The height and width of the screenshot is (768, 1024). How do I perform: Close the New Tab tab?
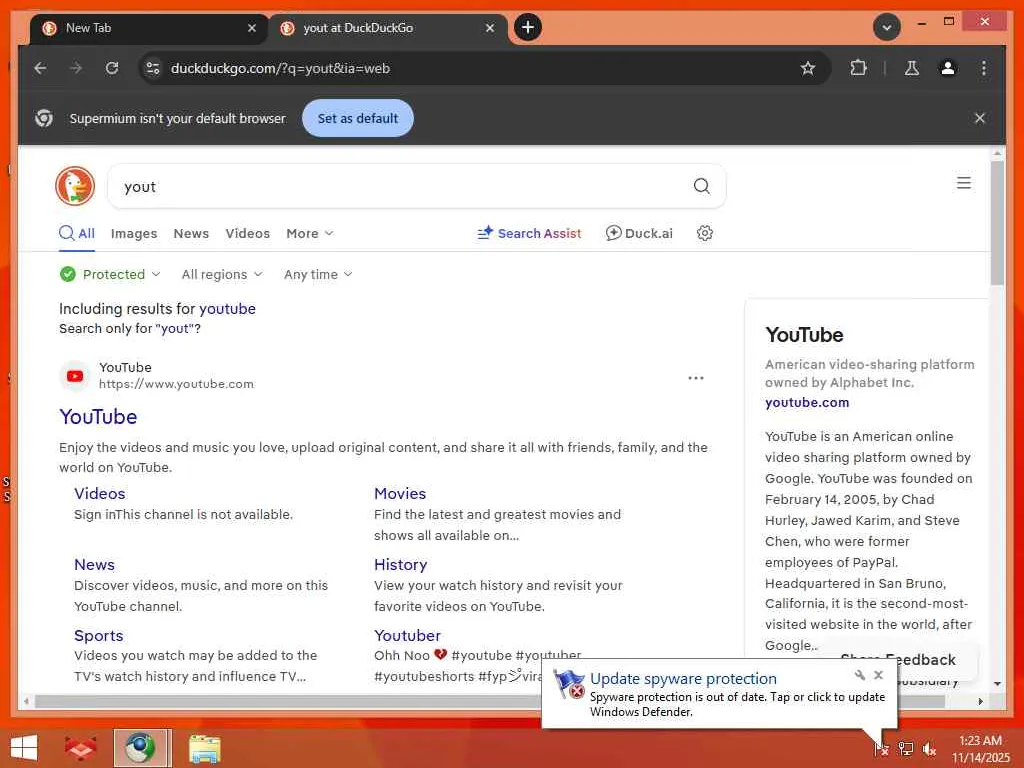click(x=251, y=28)
